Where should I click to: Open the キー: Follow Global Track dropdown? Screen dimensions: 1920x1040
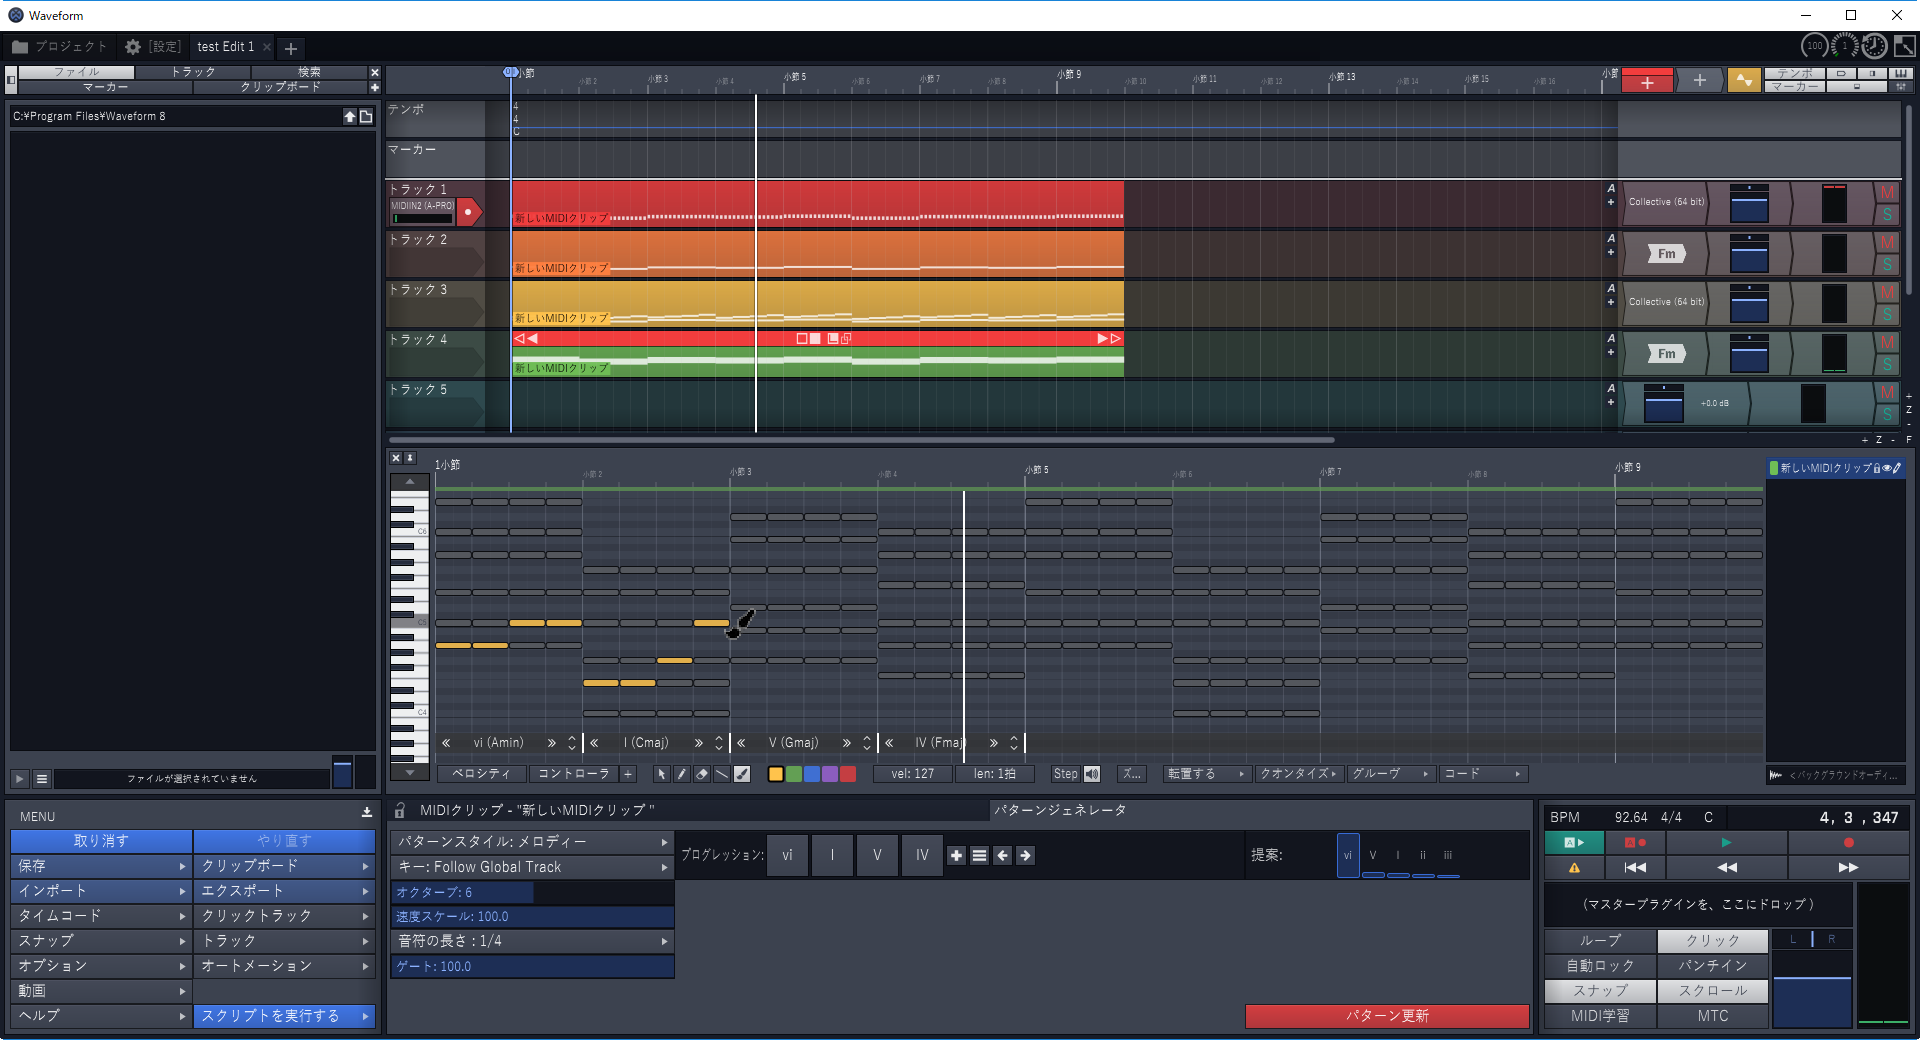532,867
